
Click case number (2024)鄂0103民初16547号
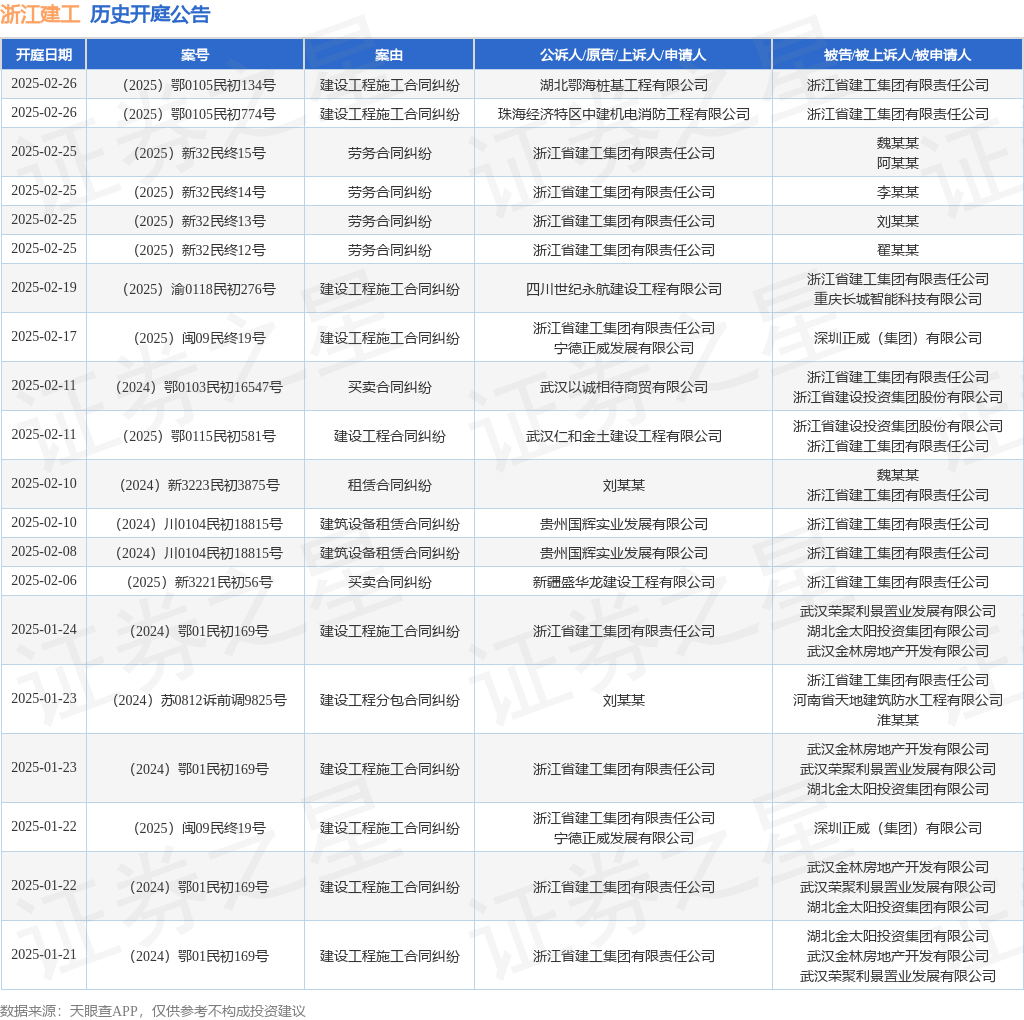[x=199, y=387]
